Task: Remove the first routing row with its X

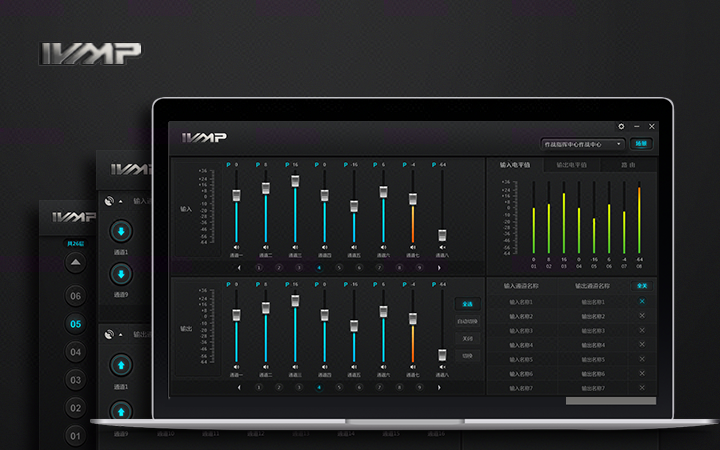Action: tap(642, 301)
